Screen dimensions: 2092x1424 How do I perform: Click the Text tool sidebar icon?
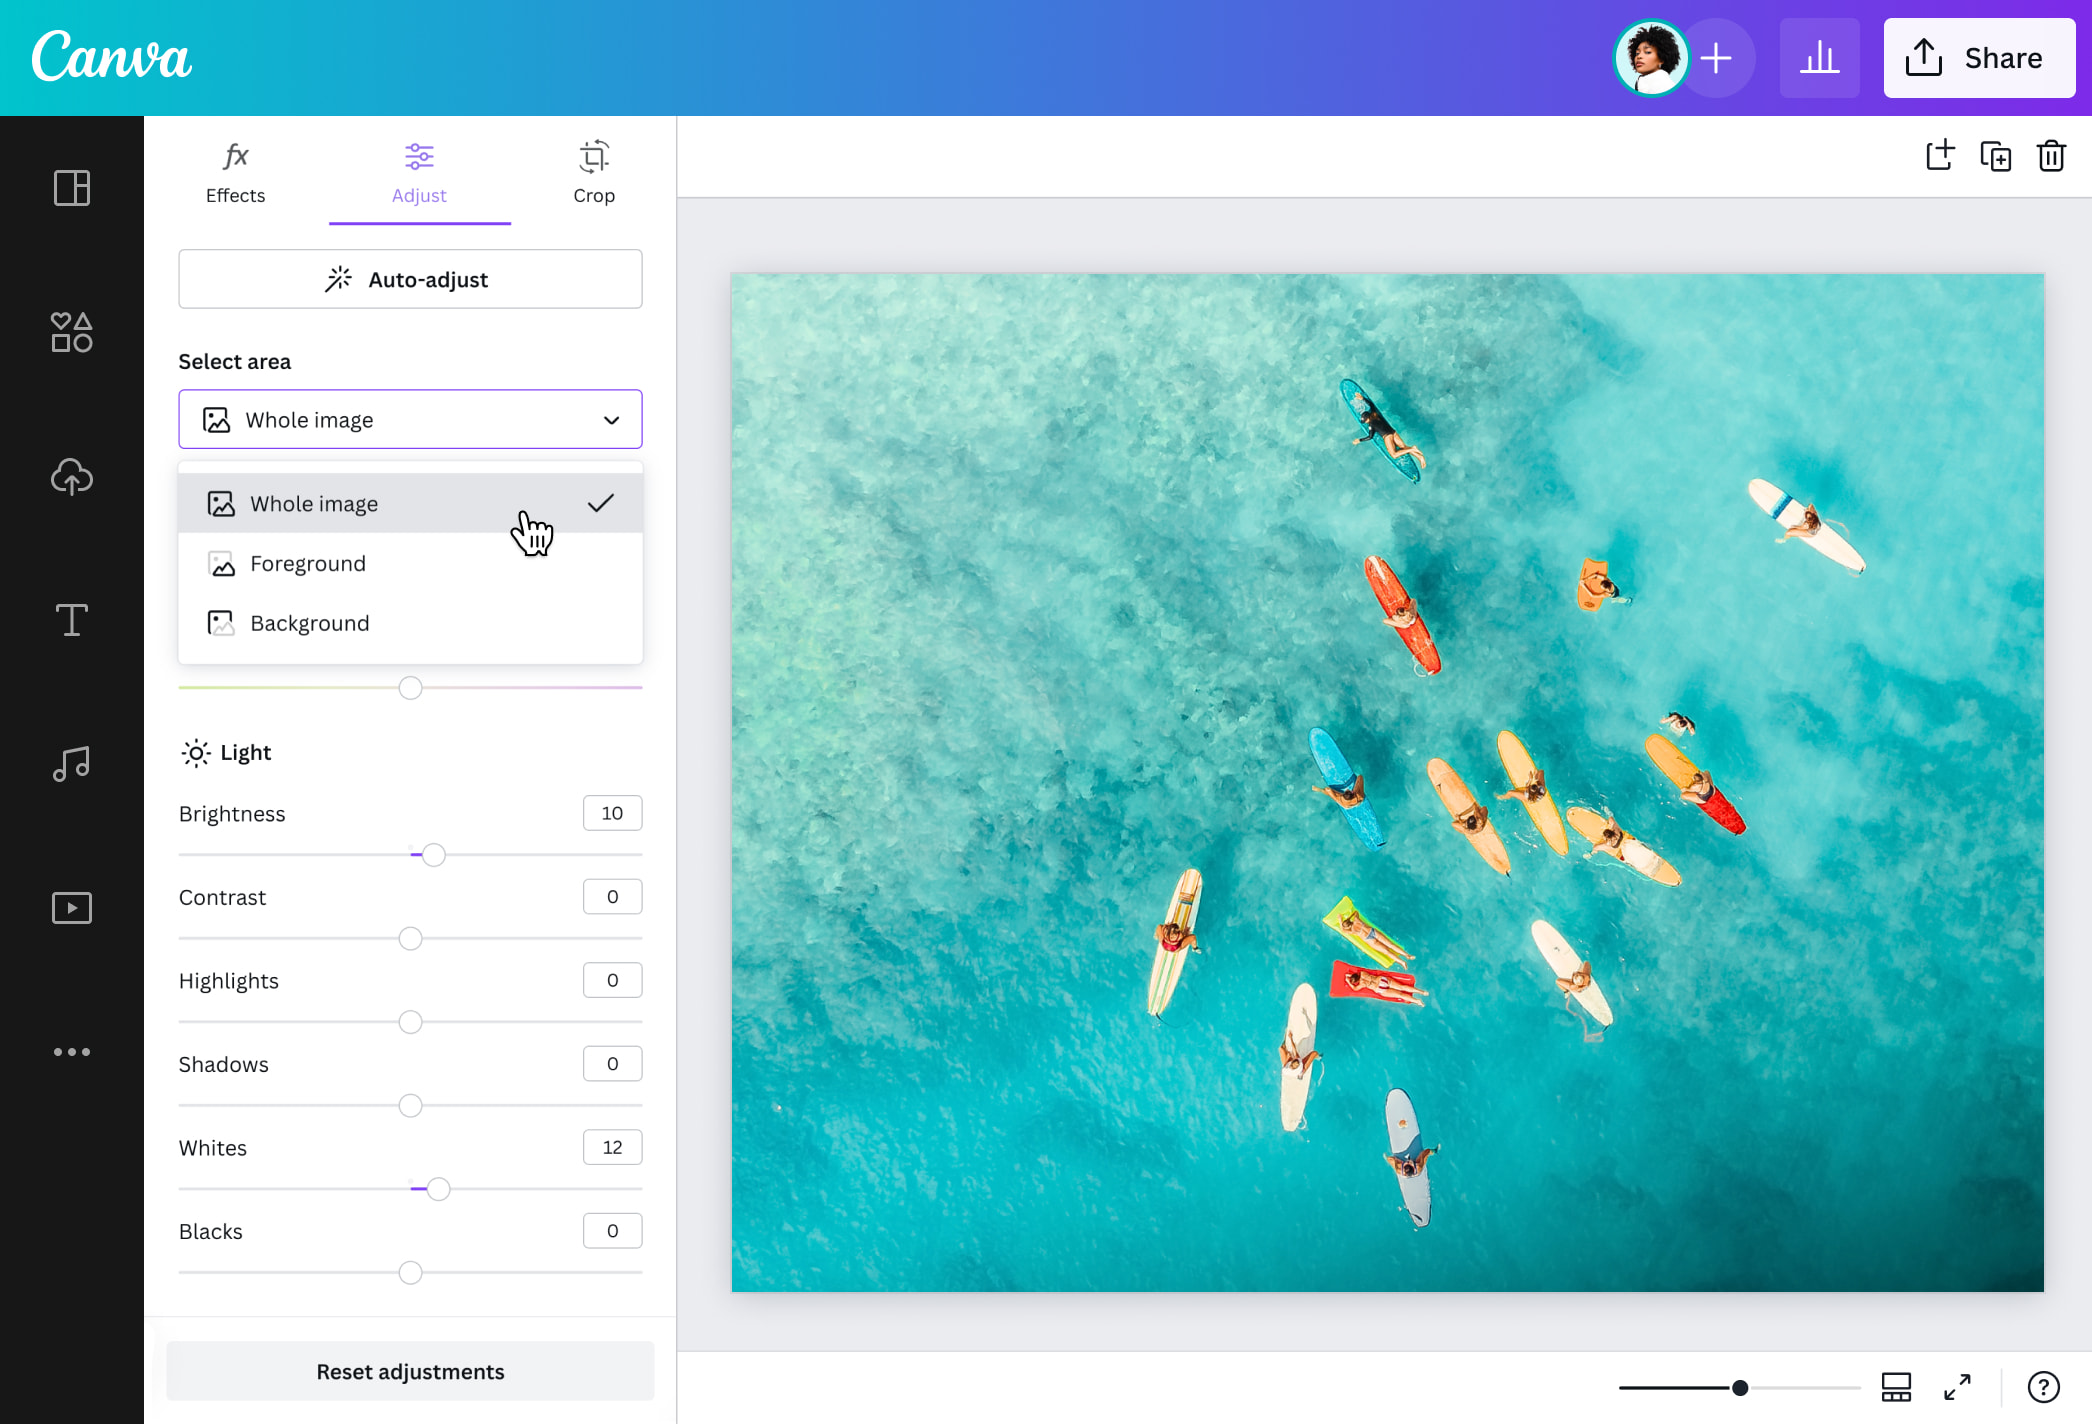point(71,620)
